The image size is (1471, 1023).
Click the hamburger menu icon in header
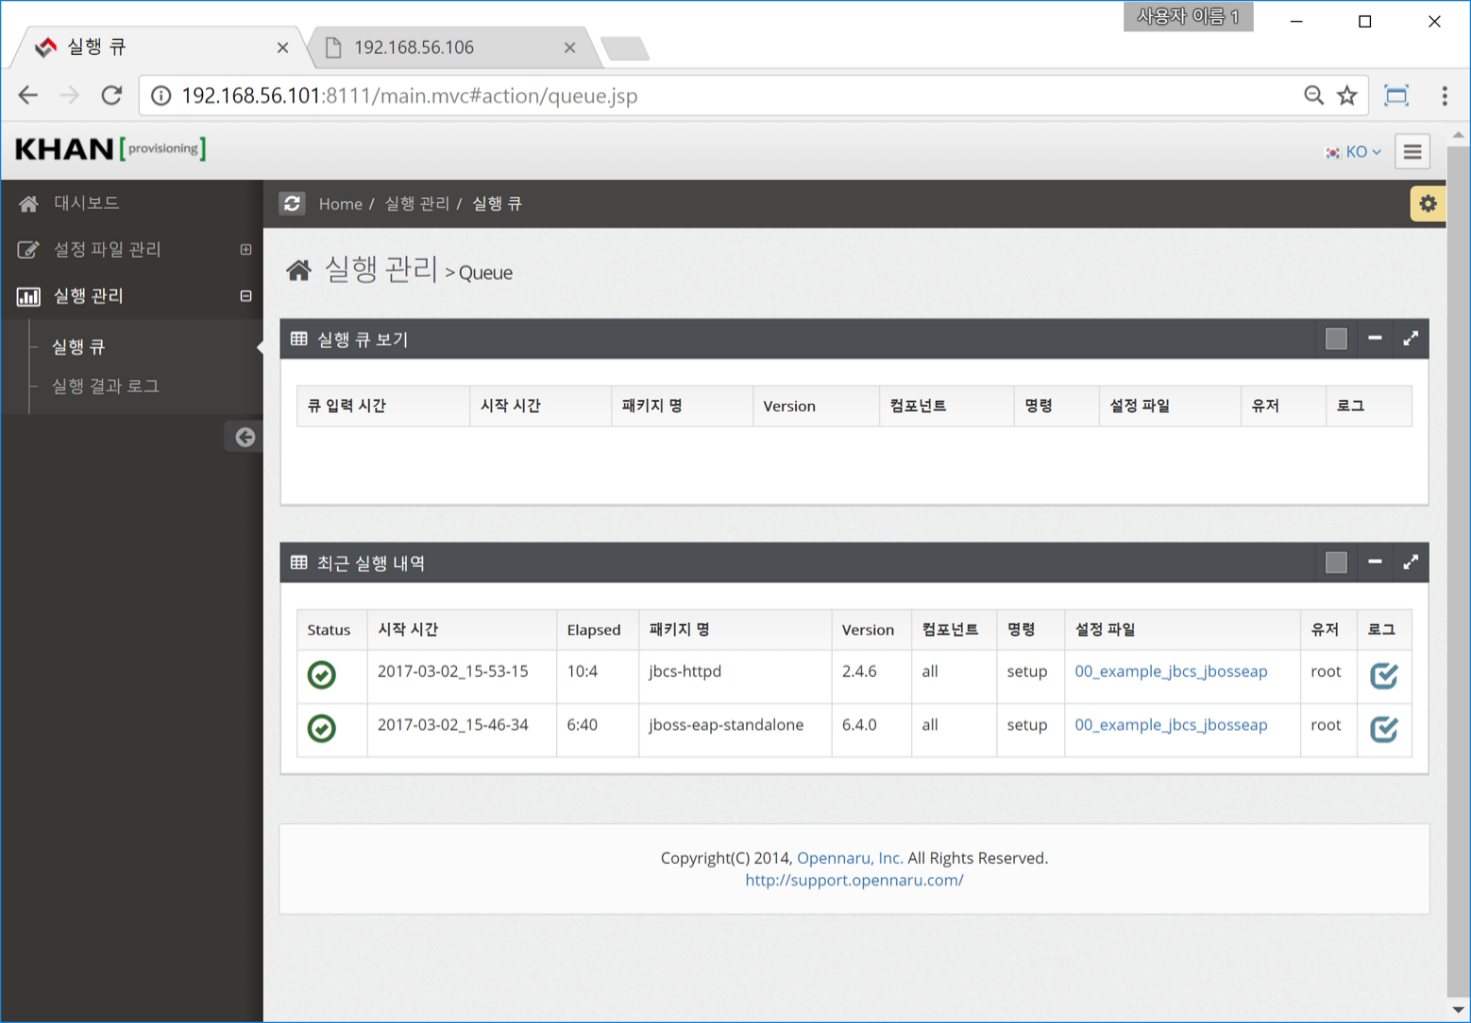pos(1412,152)
